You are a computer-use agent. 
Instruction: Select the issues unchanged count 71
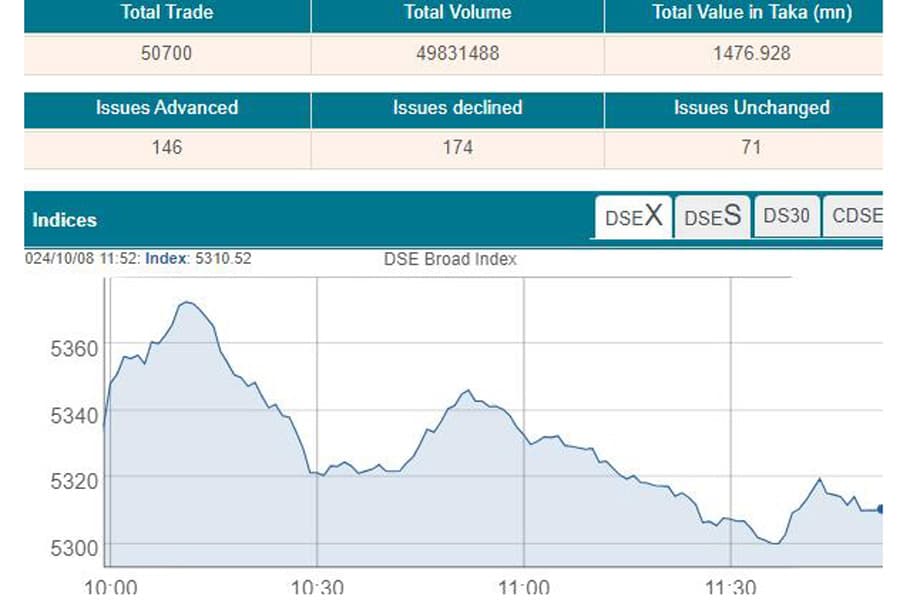pyautogui.click(x=751, y=148)
